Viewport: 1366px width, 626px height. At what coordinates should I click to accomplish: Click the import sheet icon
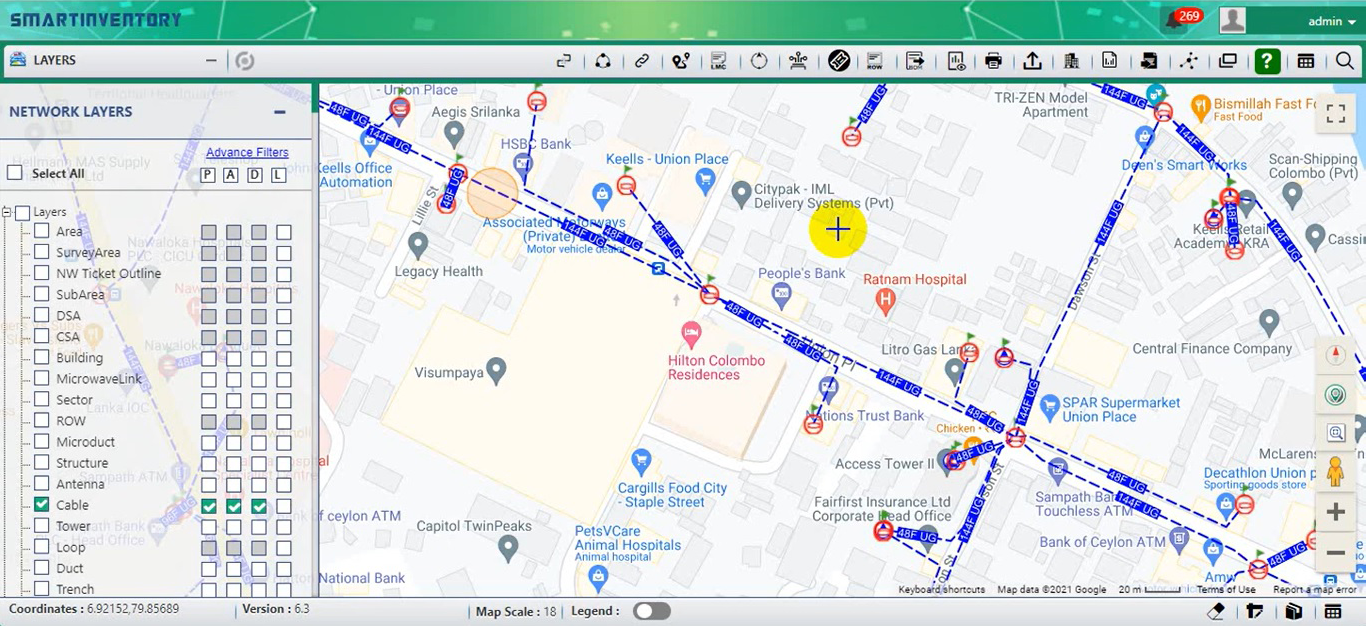pyautogui.click(x=1149, y=61)
